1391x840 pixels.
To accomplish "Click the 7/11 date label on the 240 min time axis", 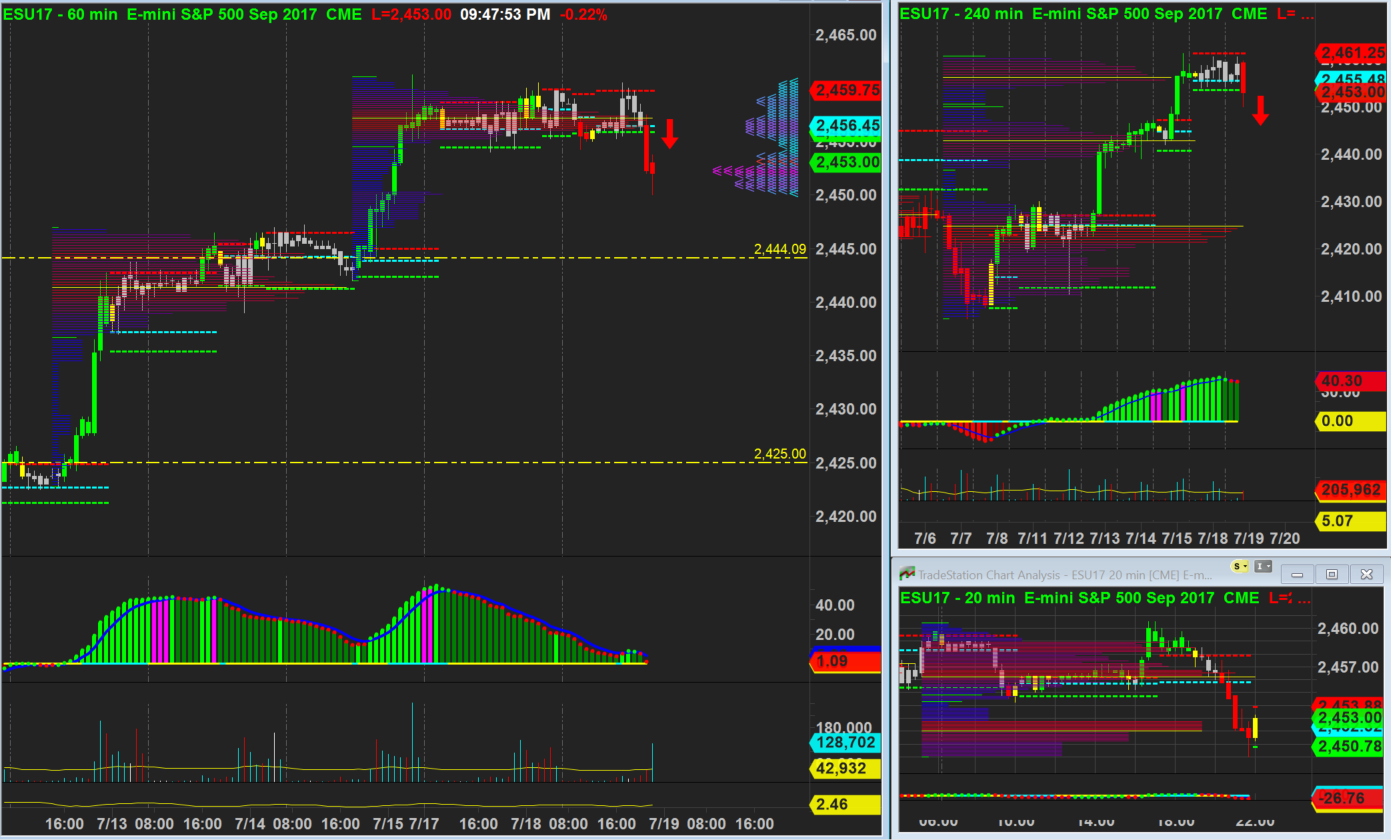I will [x=1033, y=538].
